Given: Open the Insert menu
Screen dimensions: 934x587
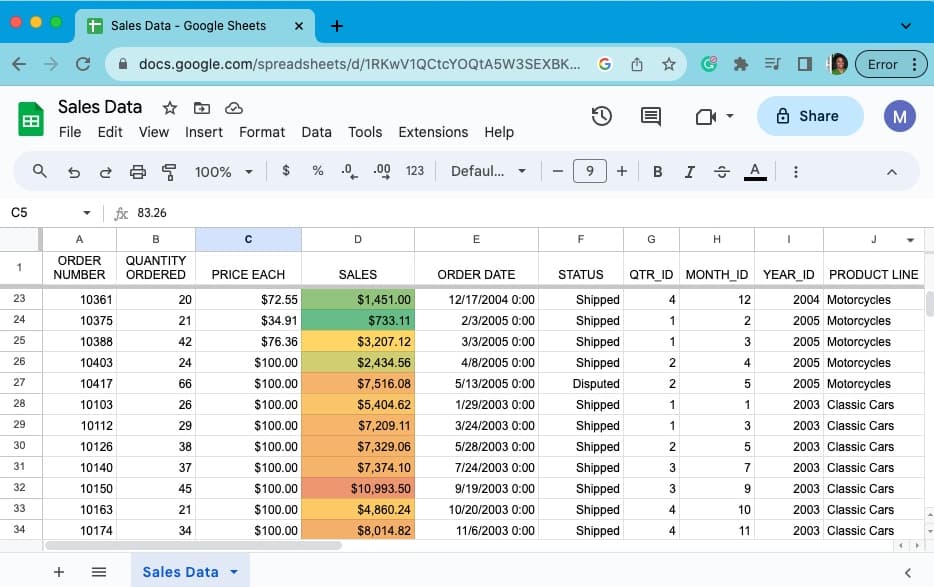Looking at the screenshot, I should [x=204, y=132].
